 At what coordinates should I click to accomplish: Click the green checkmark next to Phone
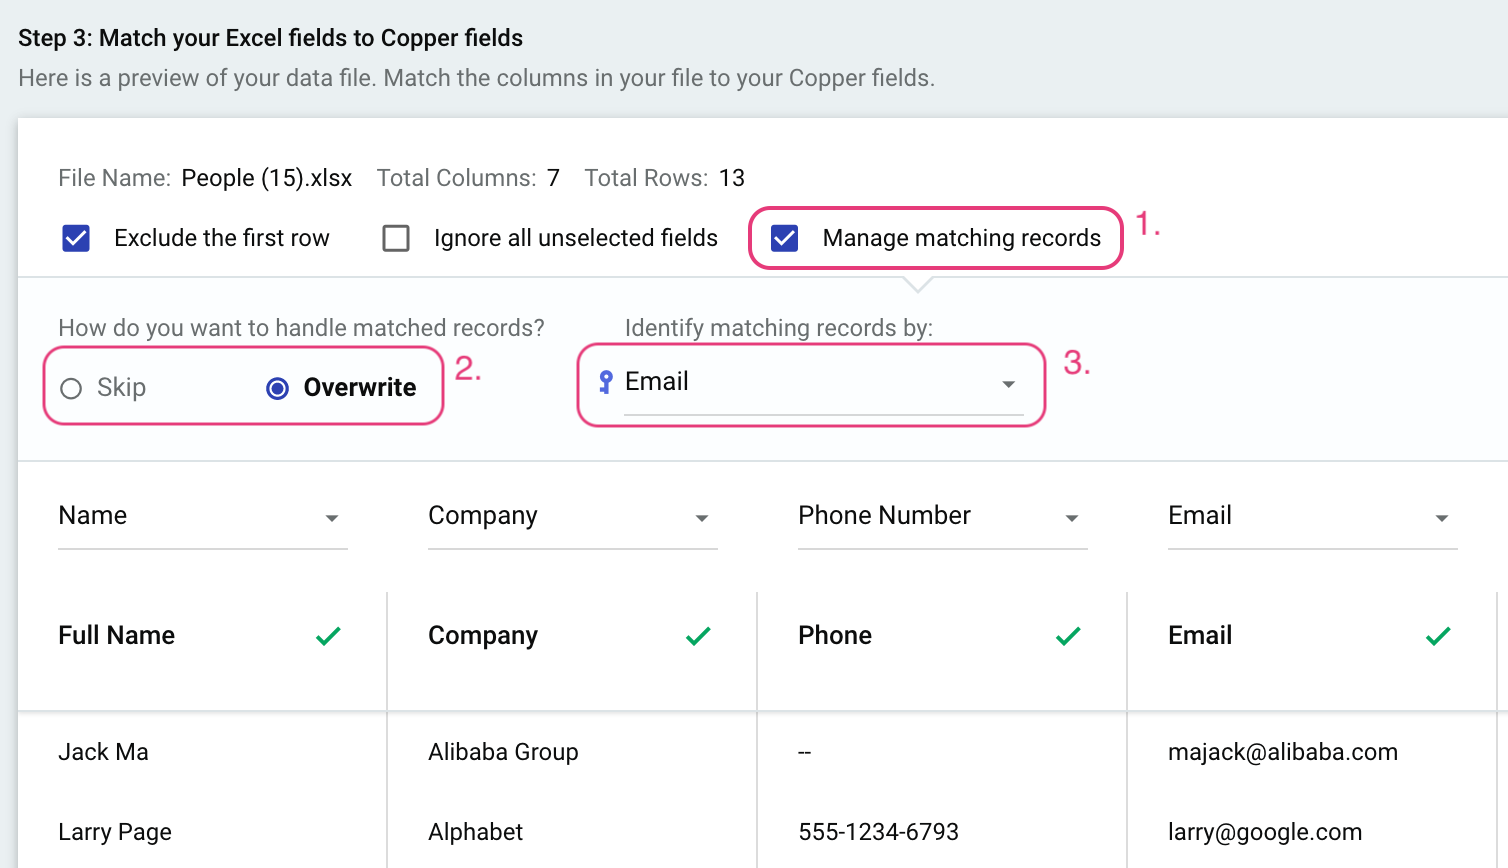[1068, 636]
